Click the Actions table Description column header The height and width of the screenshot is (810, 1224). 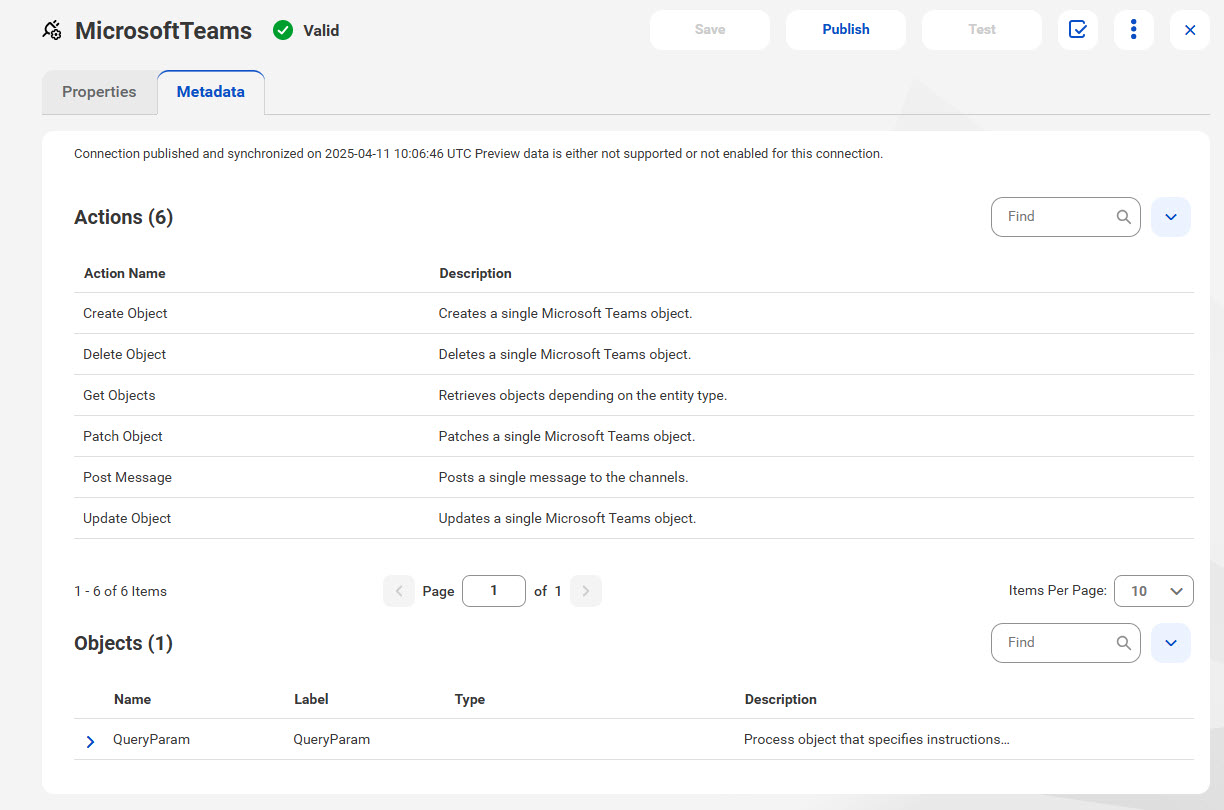pos(475,273)
